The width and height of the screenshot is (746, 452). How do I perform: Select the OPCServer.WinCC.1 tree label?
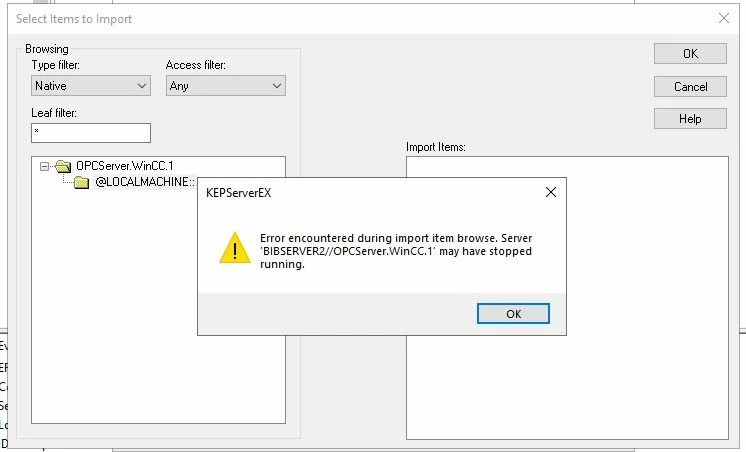[x=125, y=166]
